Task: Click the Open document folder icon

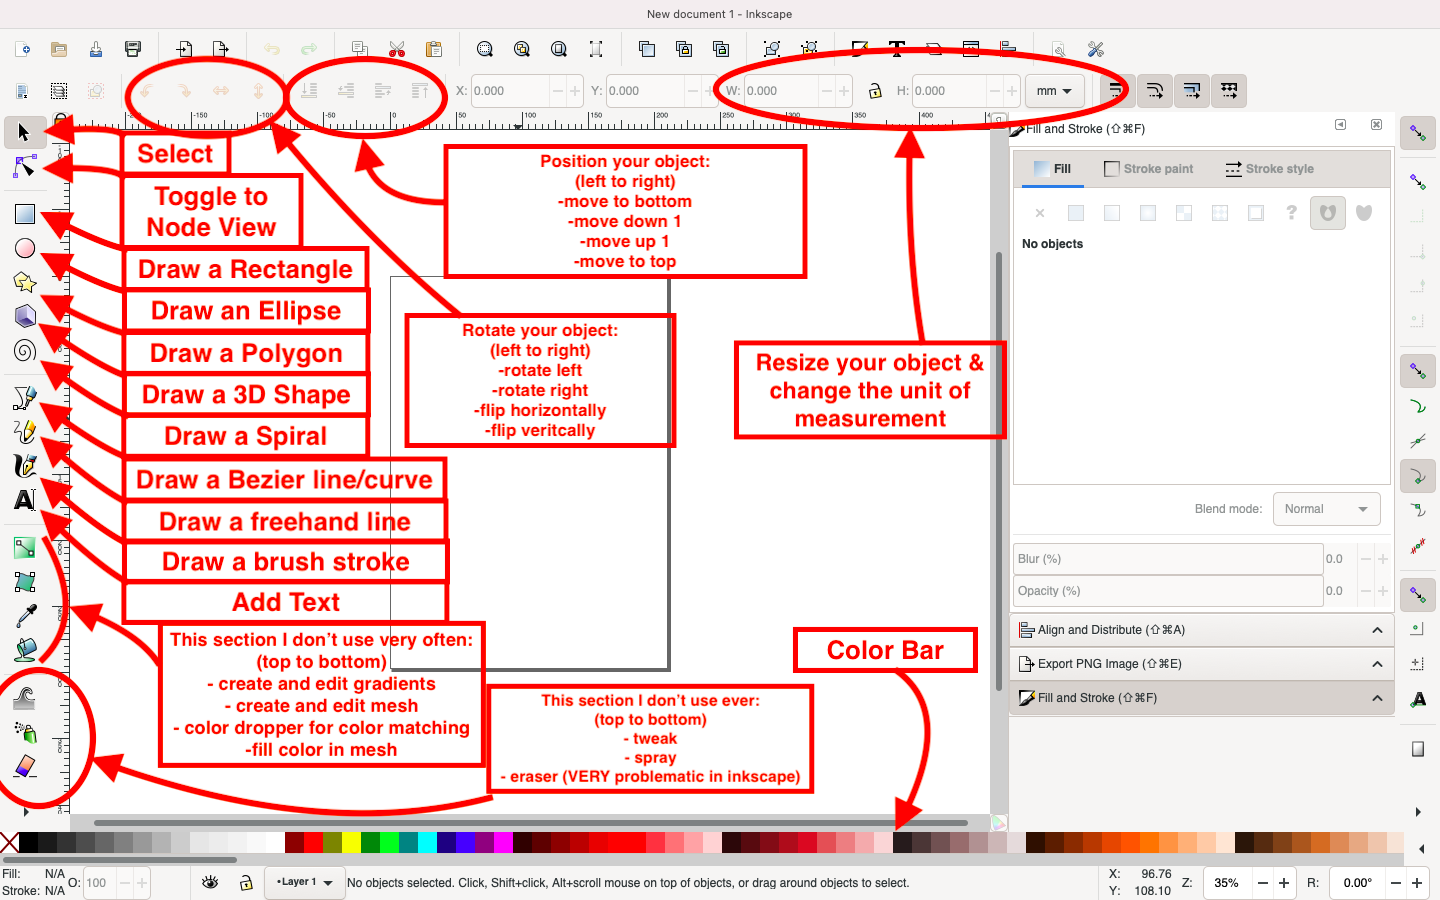Action: point(59,49)
